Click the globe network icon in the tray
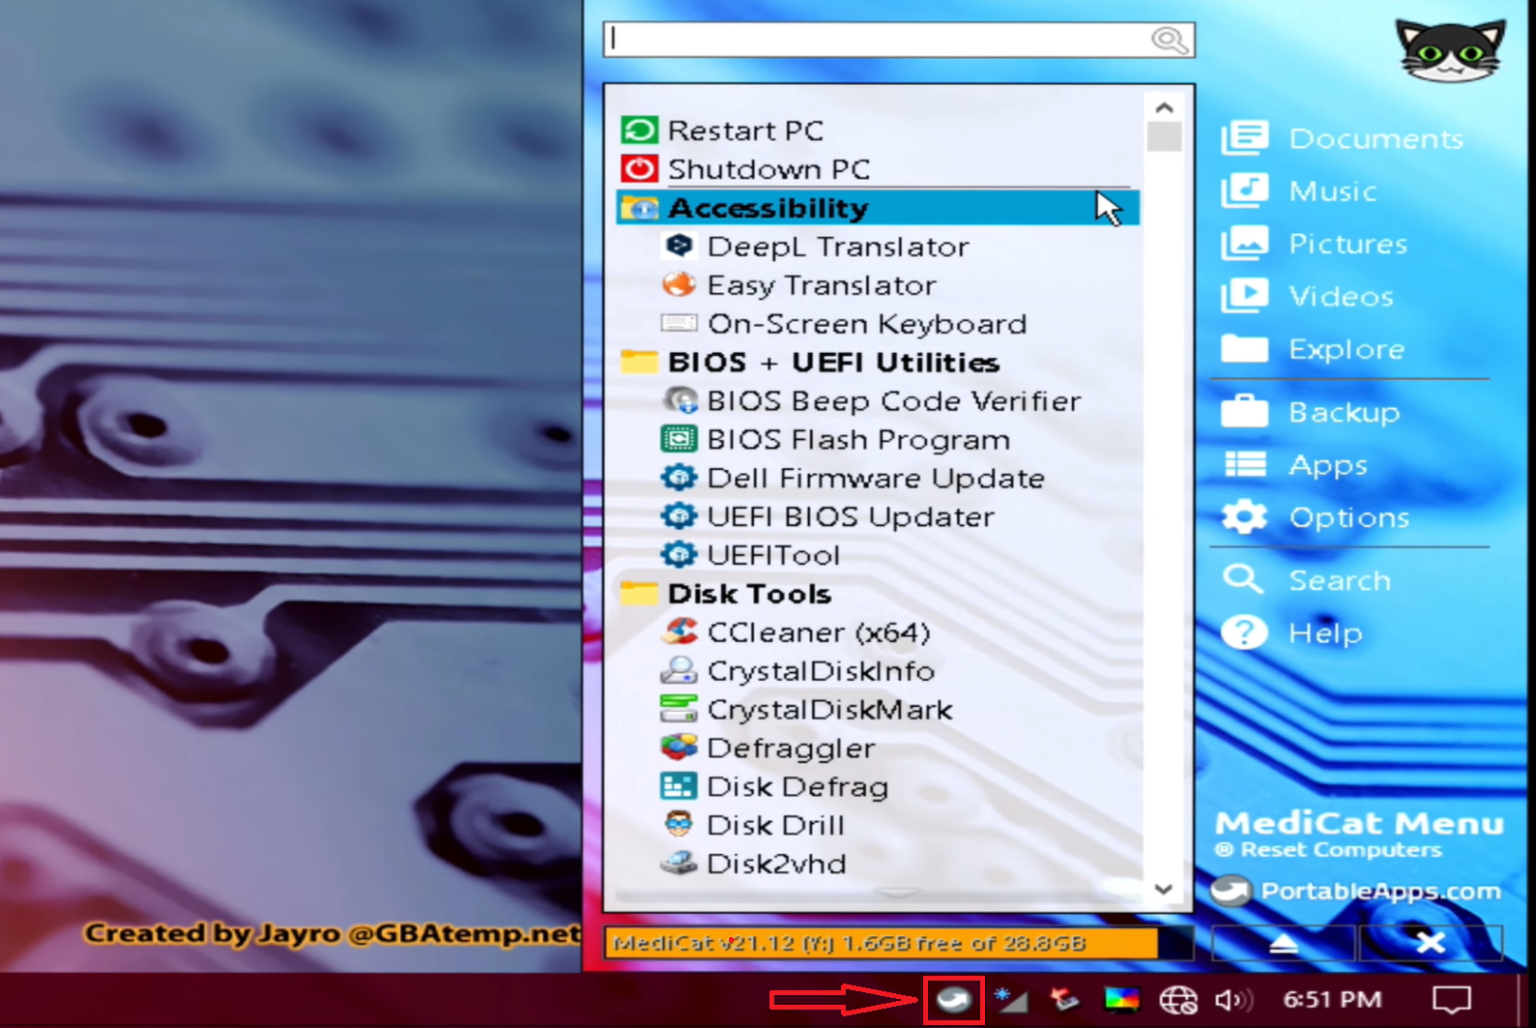The height and width of the screenshot is (1028, 1536). (1178, 997)
